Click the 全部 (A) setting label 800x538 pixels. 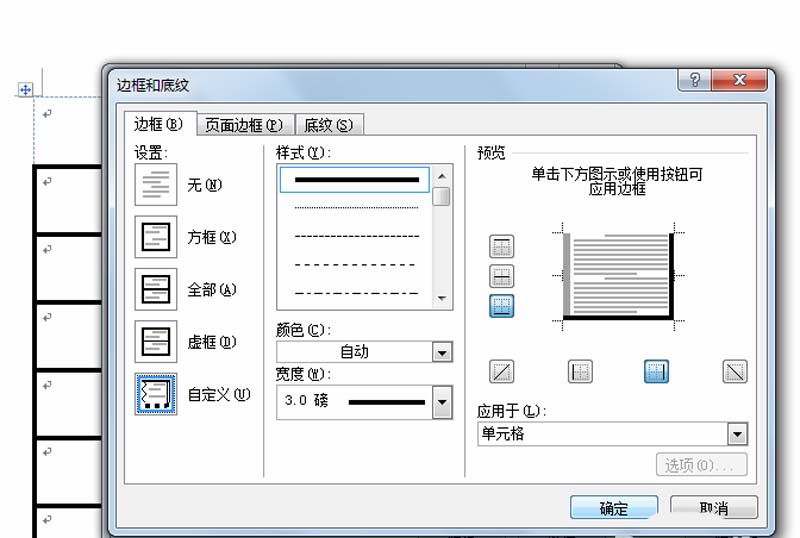212,290
